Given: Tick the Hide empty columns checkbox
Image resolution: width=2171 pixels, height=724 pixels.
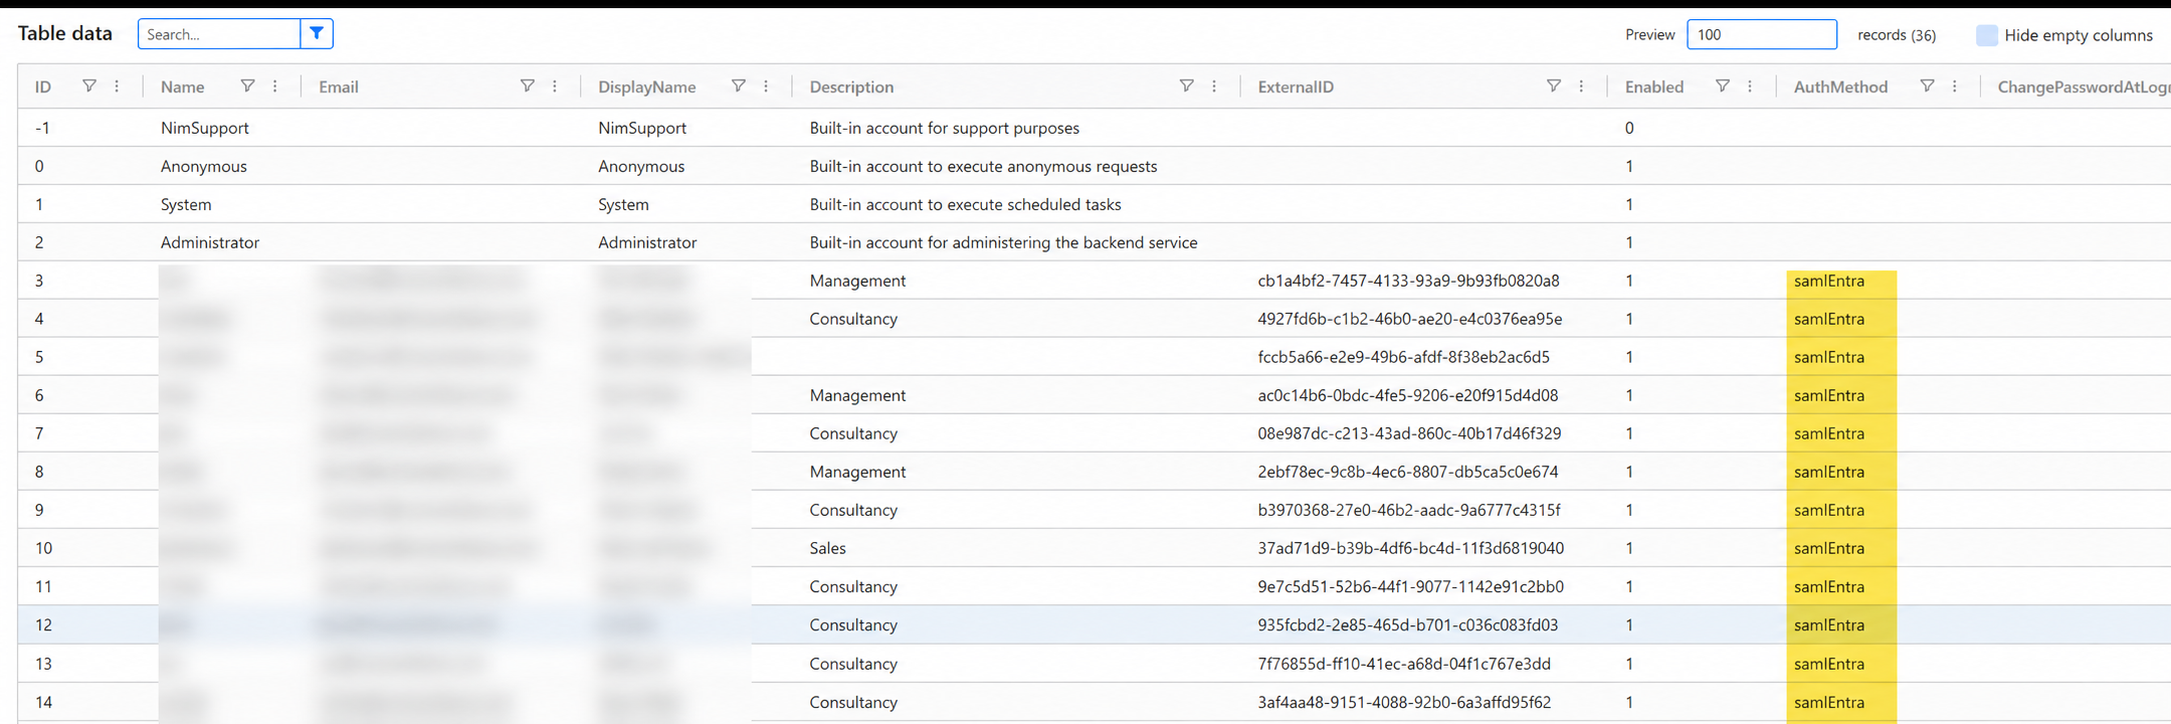Looking at the screenshot, I should [1987, 35].
